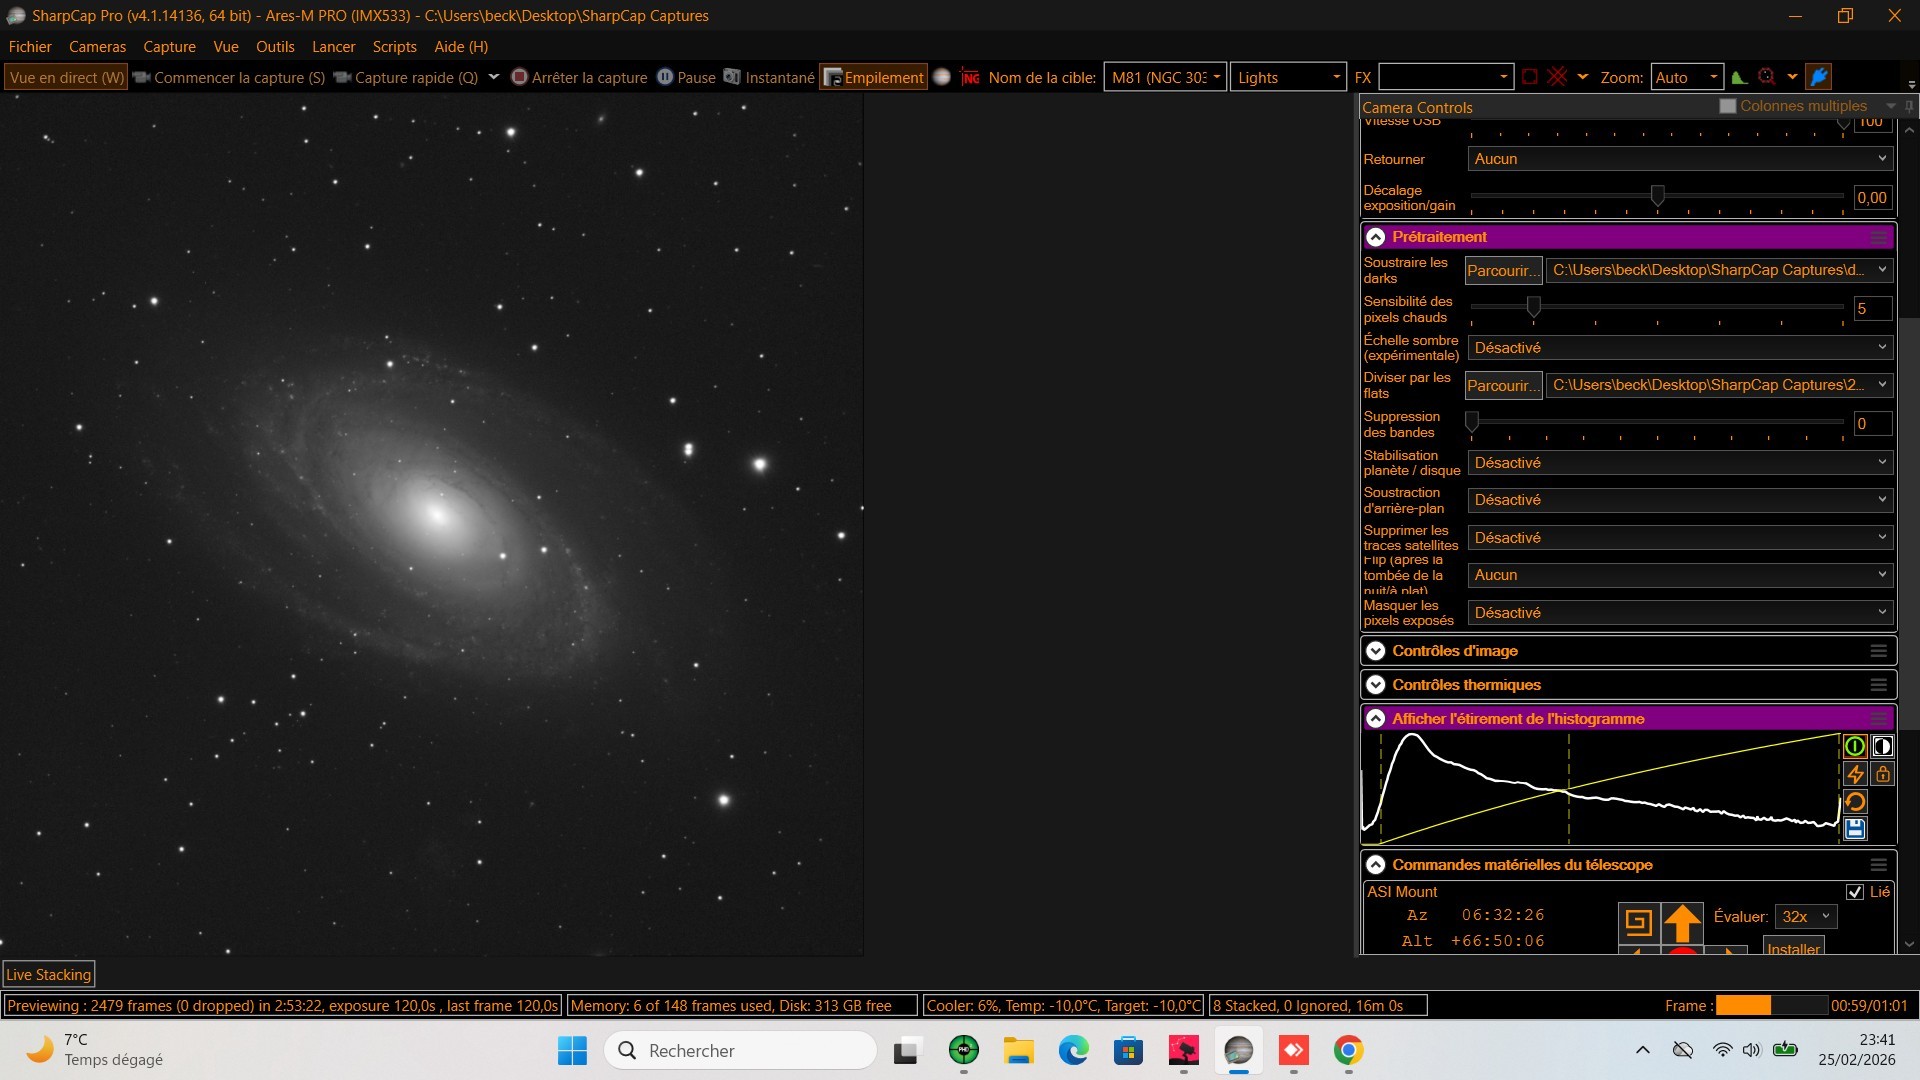Screen dimensions: 1920x1080
Task: Click the lightning bolt auto-stretch icon
Action: (1854, 774)
